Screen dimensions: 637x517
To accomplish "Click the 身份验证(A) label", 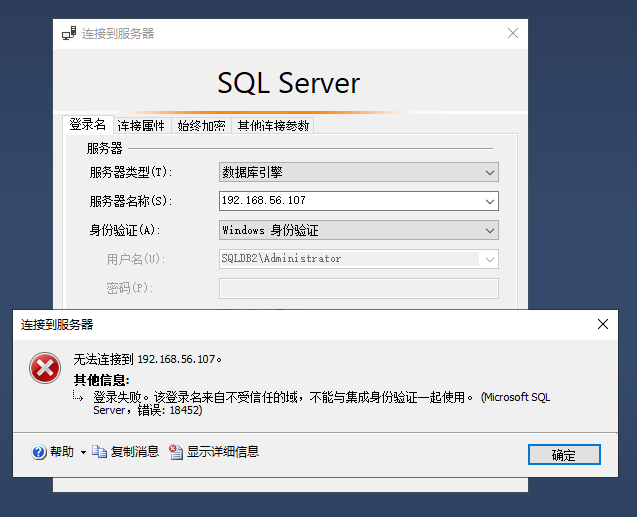I will point(125,230).
